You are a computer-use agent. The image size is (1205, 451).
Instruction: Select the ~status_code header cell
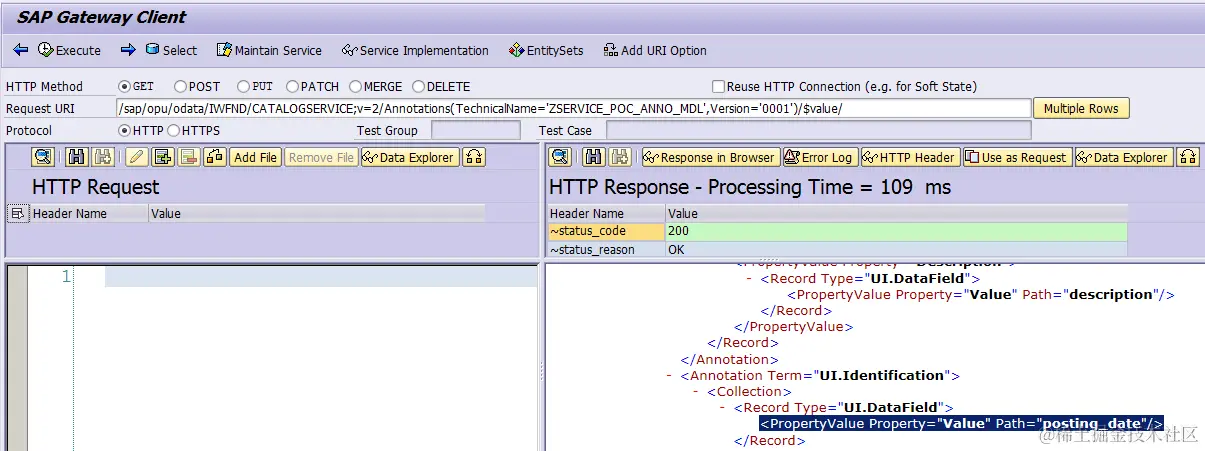pyautogui.click(x=606, y=231)
